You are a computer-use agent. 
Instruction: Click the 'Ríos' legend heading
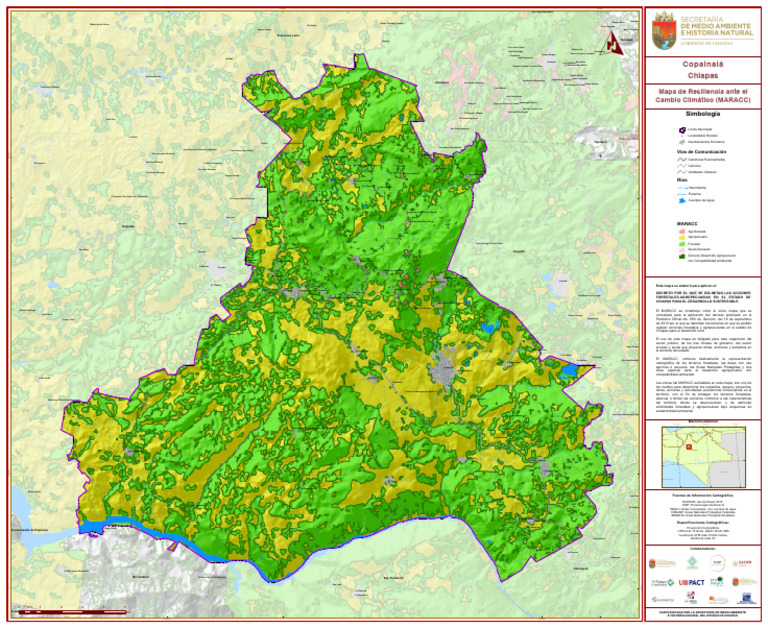point(682,180)
